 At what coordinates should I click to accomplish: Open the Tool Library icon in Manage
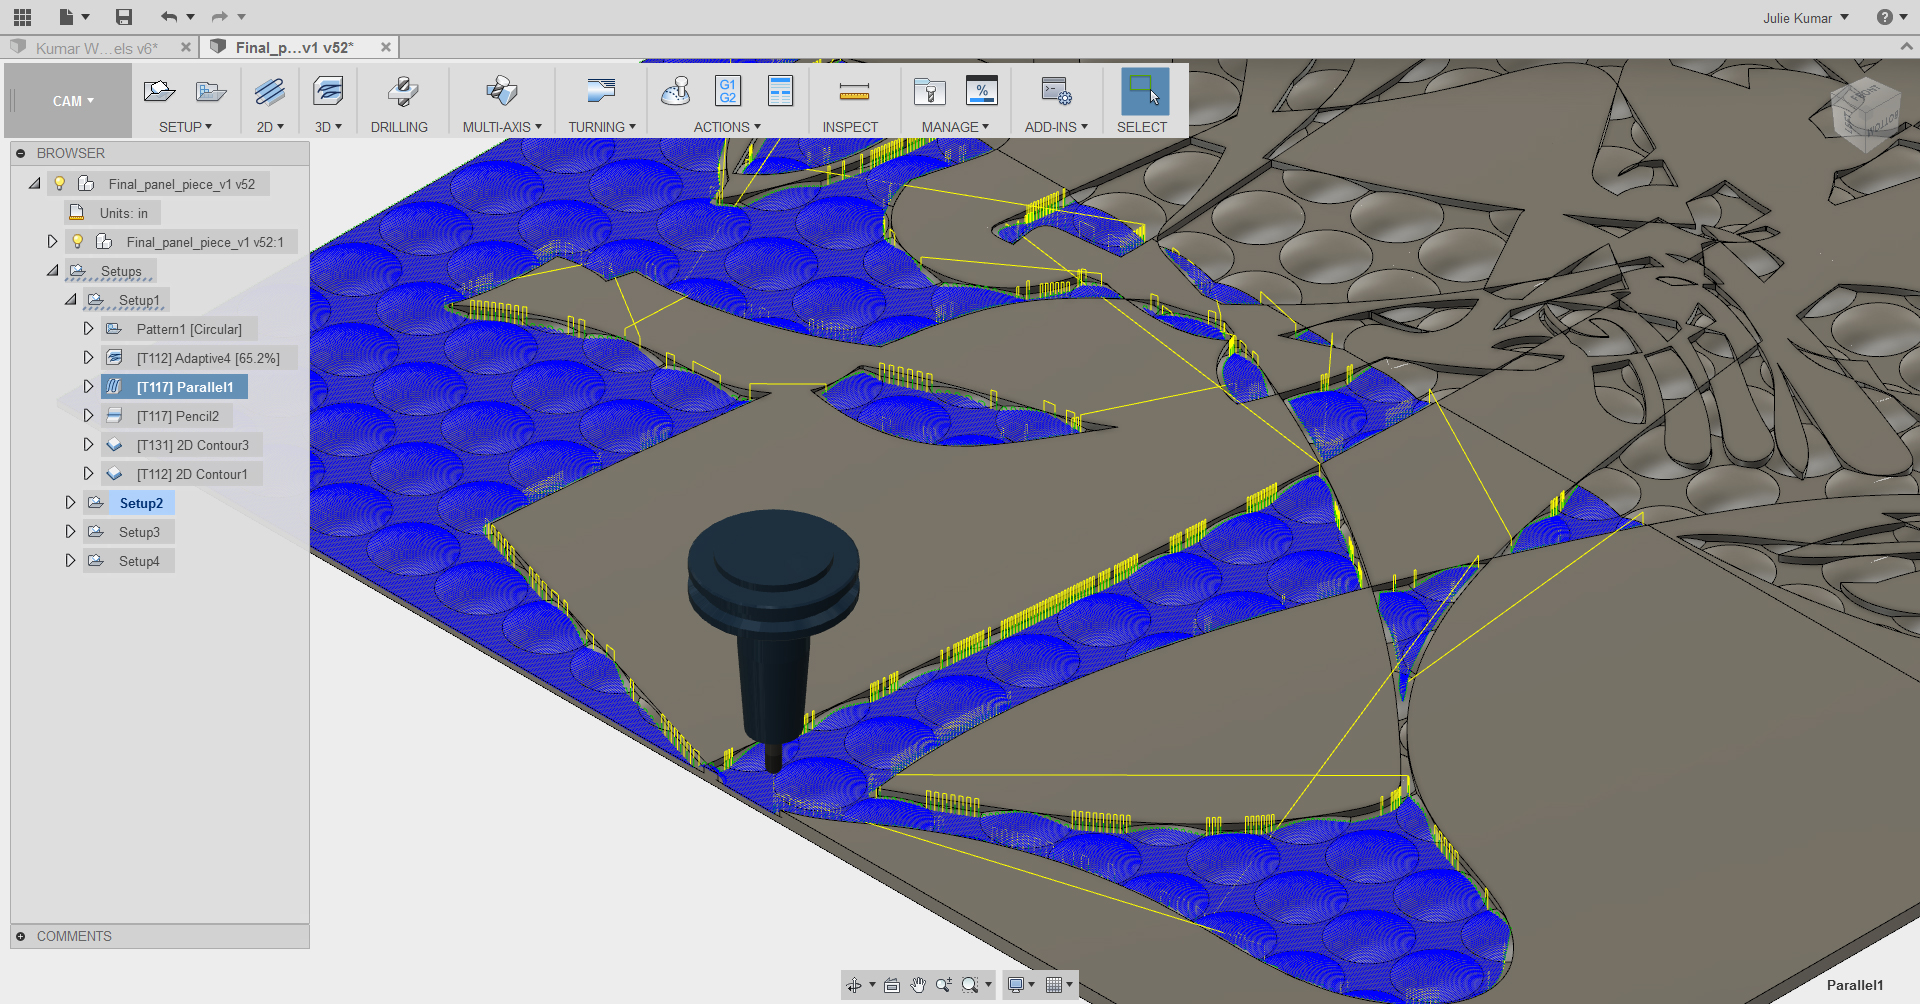coord(930,92)
